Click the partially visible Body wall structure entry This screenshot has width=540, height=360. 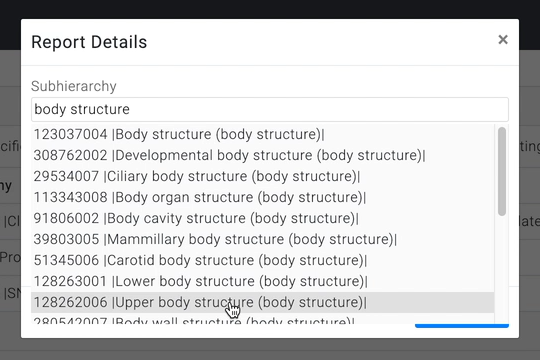tap(263, 319)
